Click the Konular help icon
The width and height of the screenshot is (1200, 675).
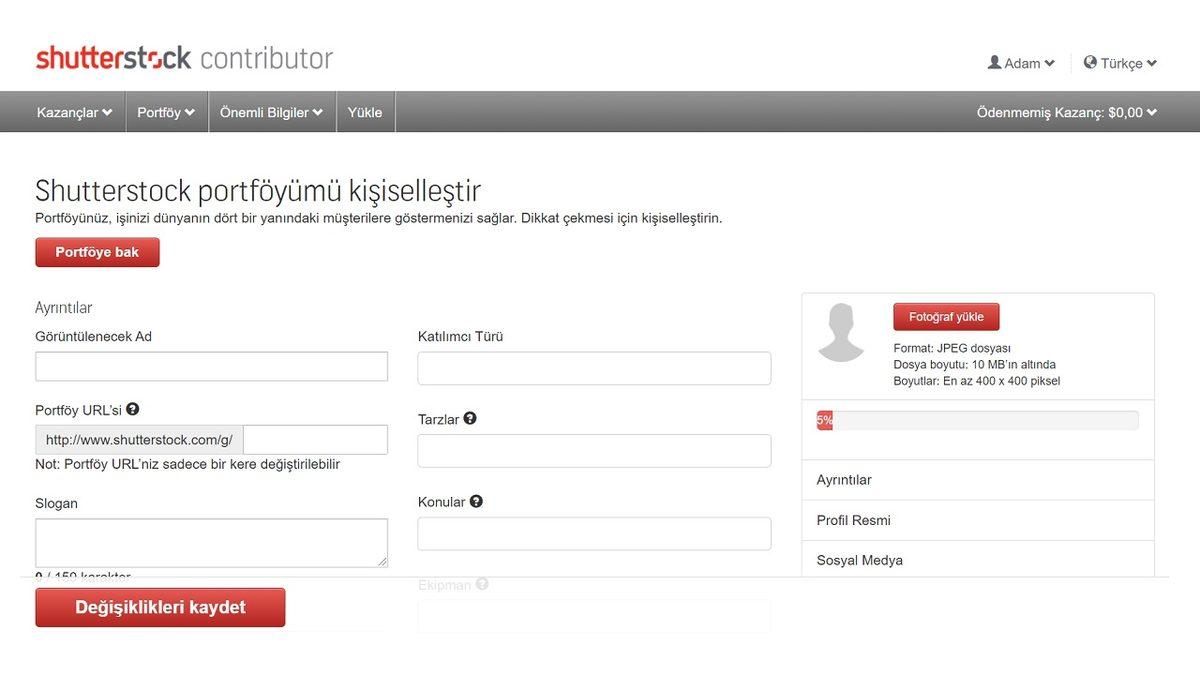click(x=475, y=501)
